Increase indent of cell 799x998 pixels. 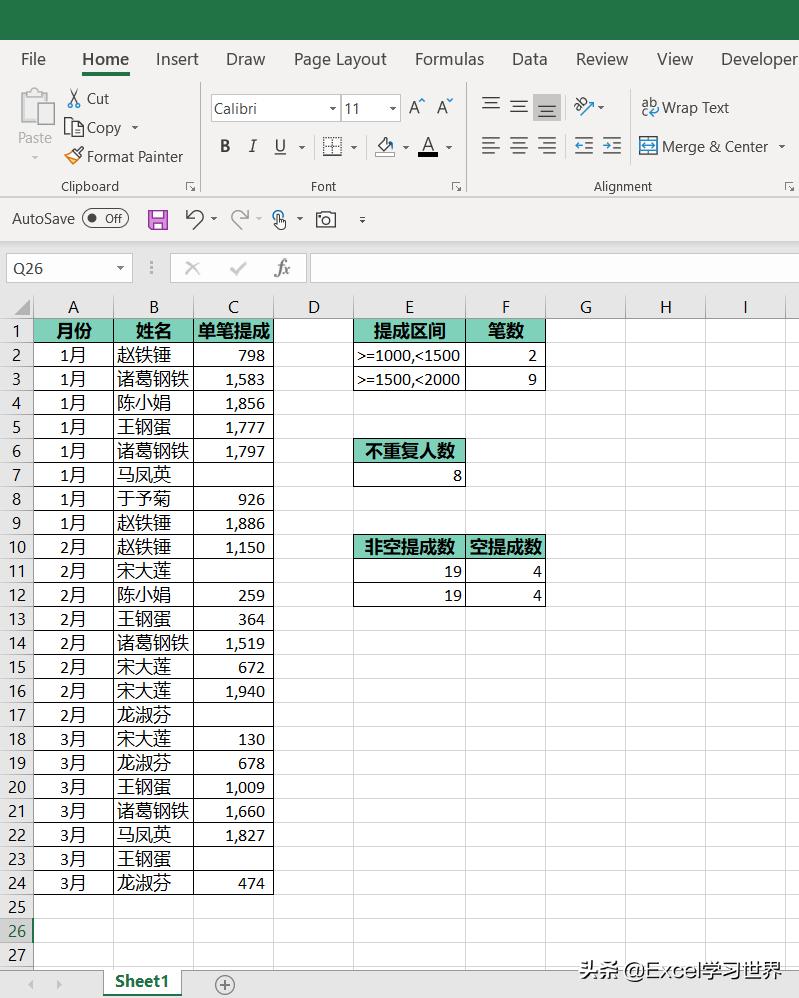pos(612,146)
